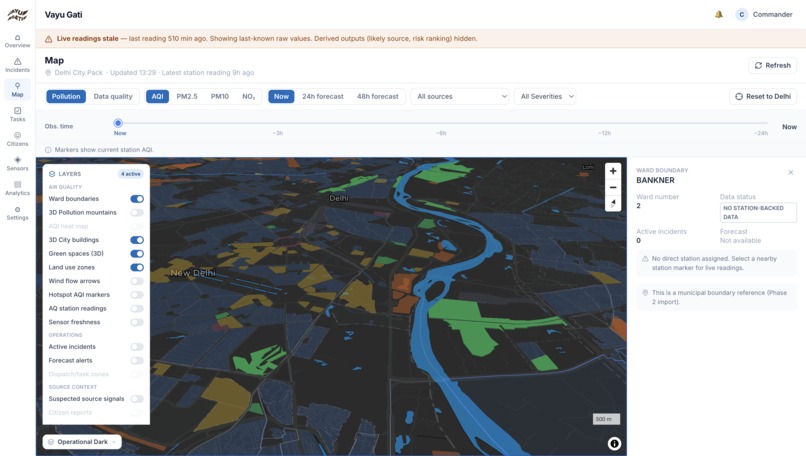This screenshot has width=806, height=456.
Task: Switch to NO₂ pollutant tab
Action: click(248, 96)
